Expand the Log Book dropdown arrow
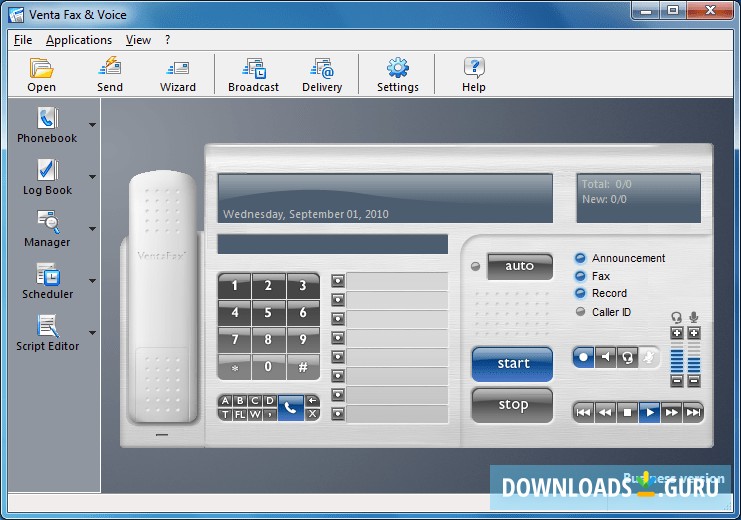 [93, 177]
